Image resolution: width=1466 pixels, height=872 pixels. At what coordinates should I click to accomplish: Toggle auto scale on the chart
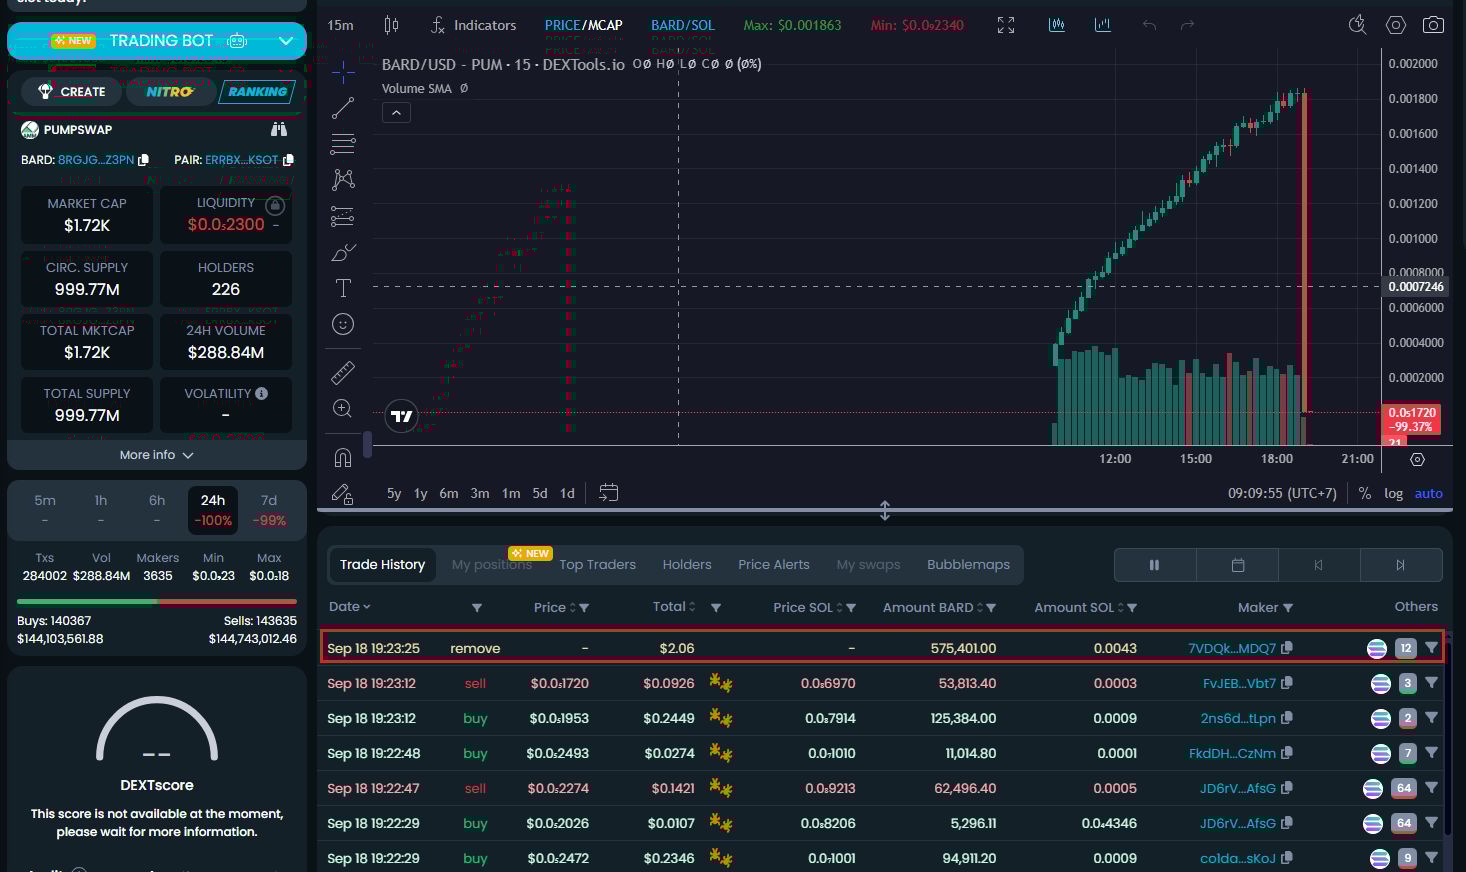(1428, 493)
